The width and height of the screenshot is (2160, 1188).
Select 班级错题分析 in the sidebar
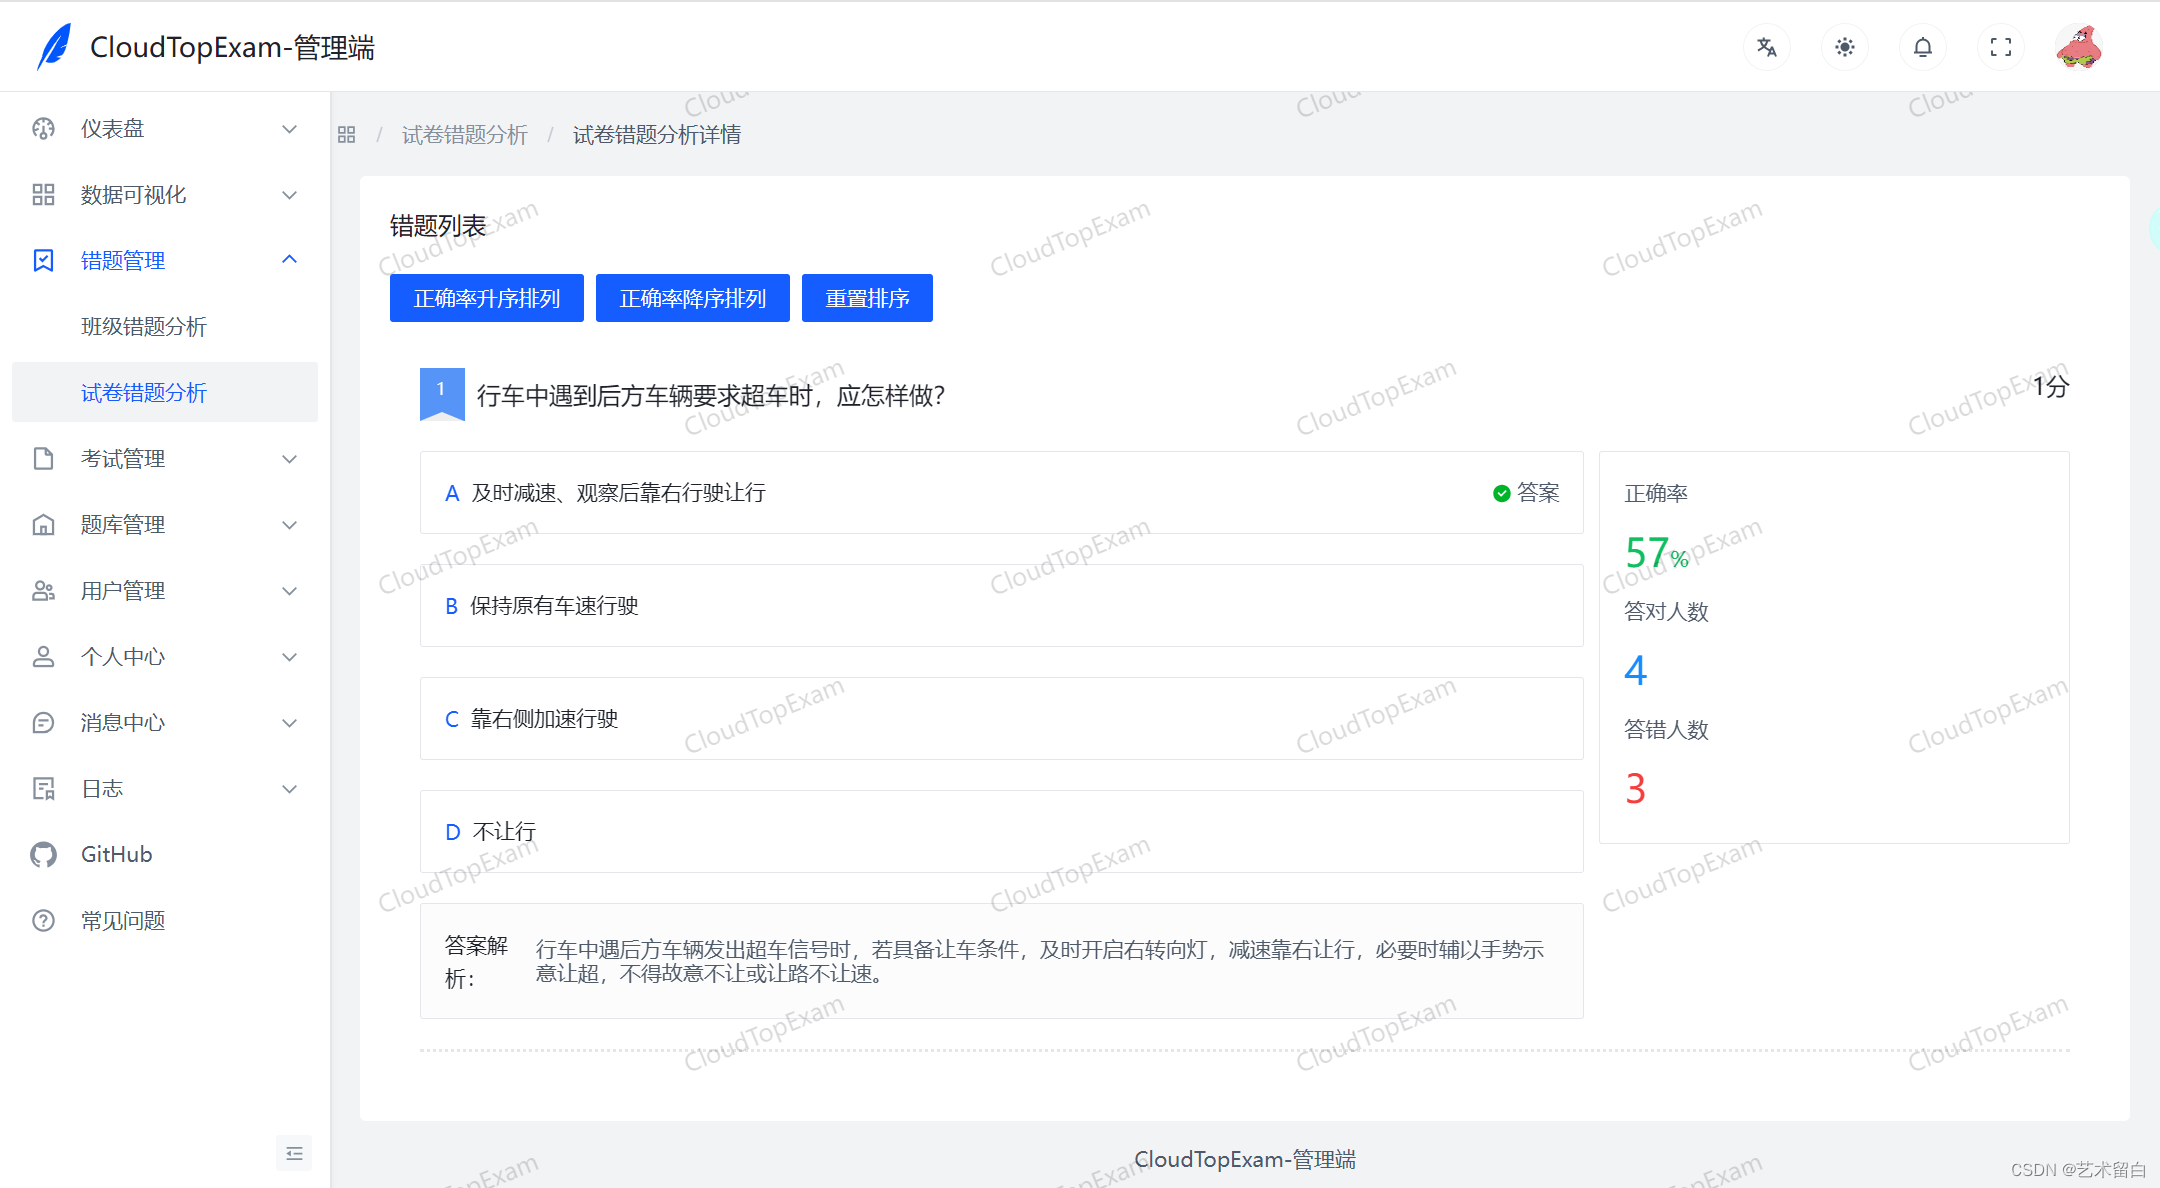144,326
